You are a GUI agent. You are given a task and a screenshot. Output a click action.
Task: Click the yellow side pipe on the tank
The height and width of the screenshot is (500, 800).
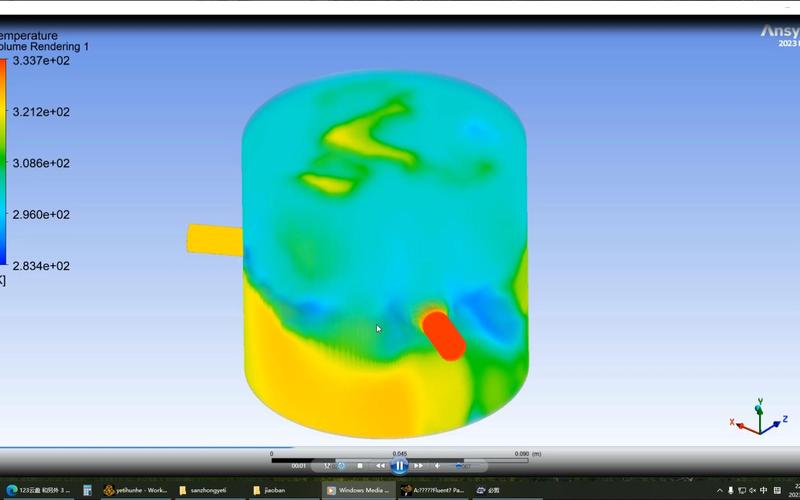click(214, 240)
